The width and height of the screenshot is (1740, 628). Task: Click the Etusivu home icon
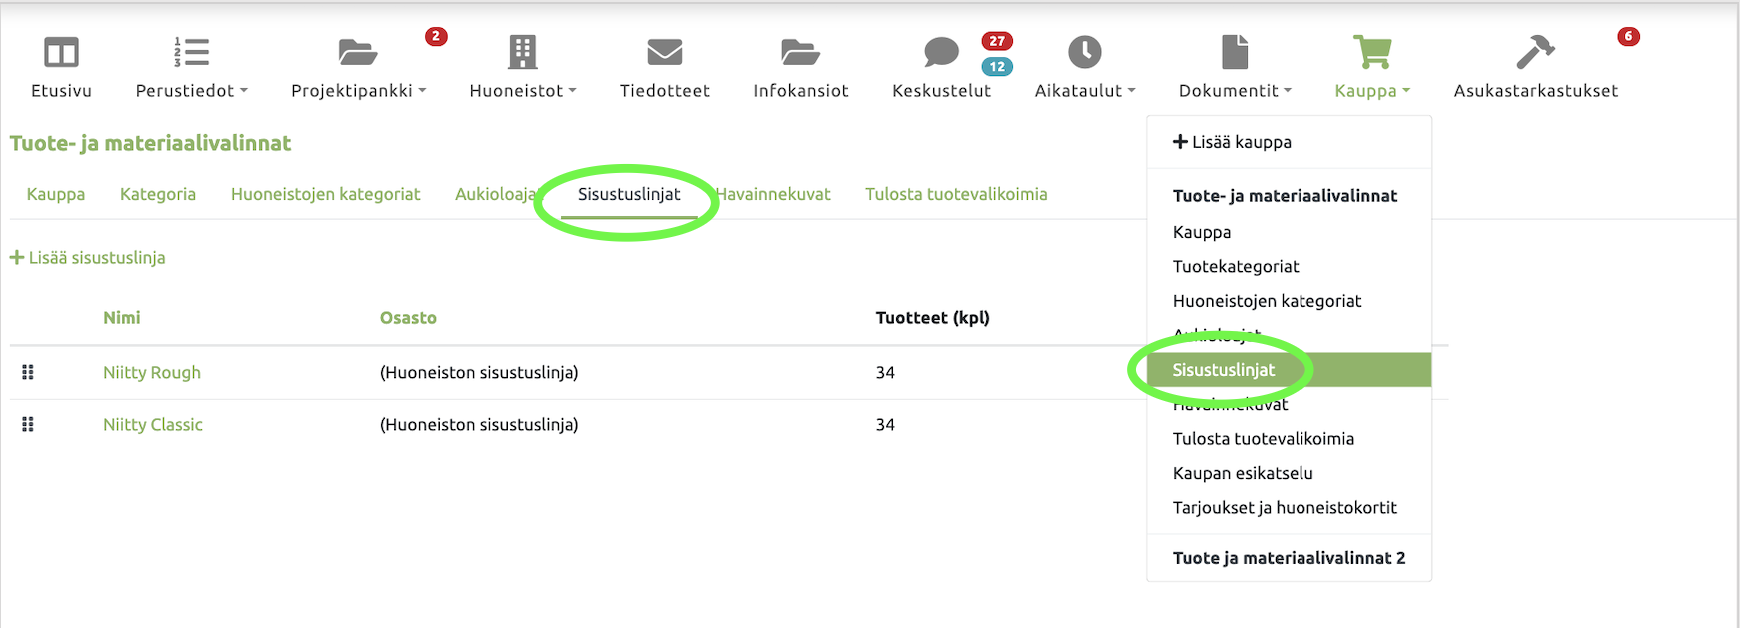click(x=61, y=52)
